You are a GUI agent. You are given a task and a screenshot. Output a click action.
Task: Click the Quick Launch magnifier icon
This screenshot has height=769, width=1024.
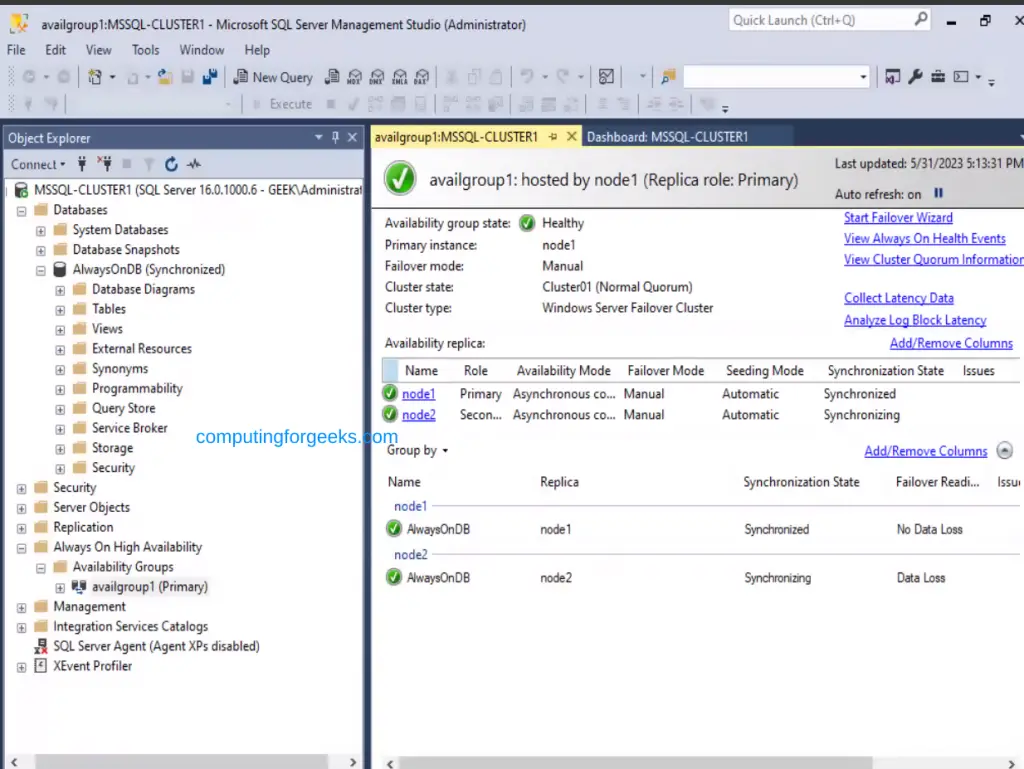point(920,20)
